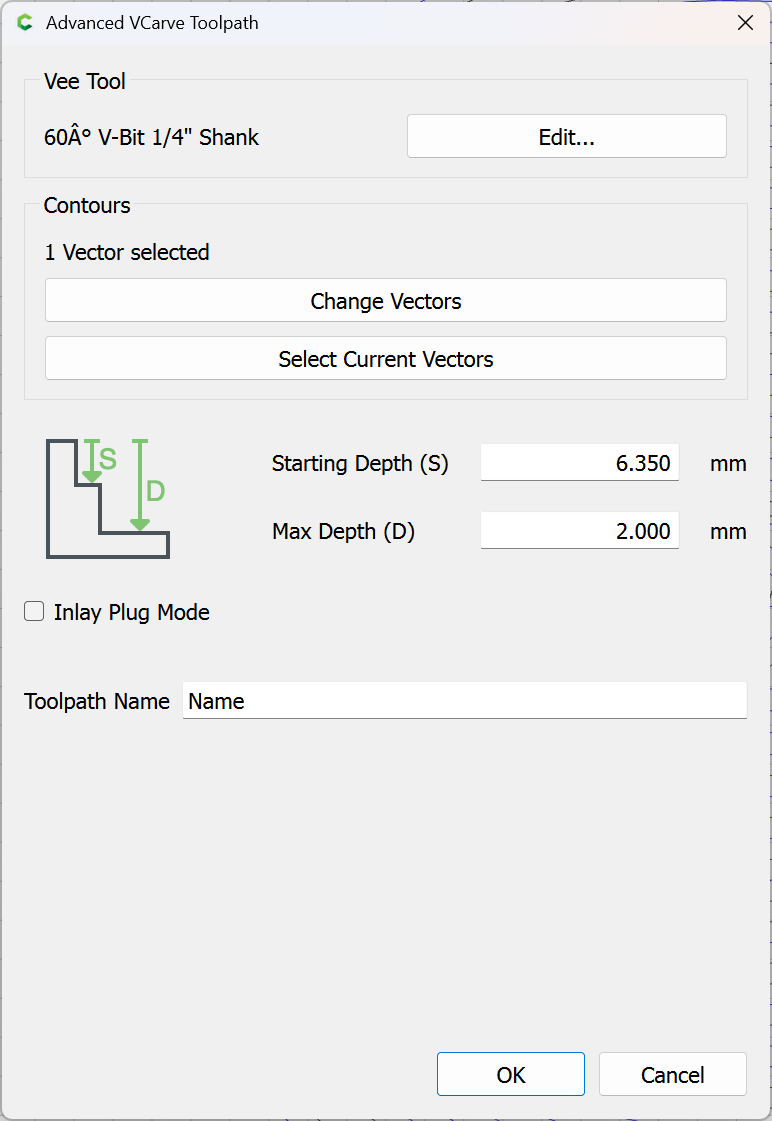Image resolution: width=772 pixels, height=1121 pixels.
Task: Click the green D arrow in depth diagram
Action: 140,486
